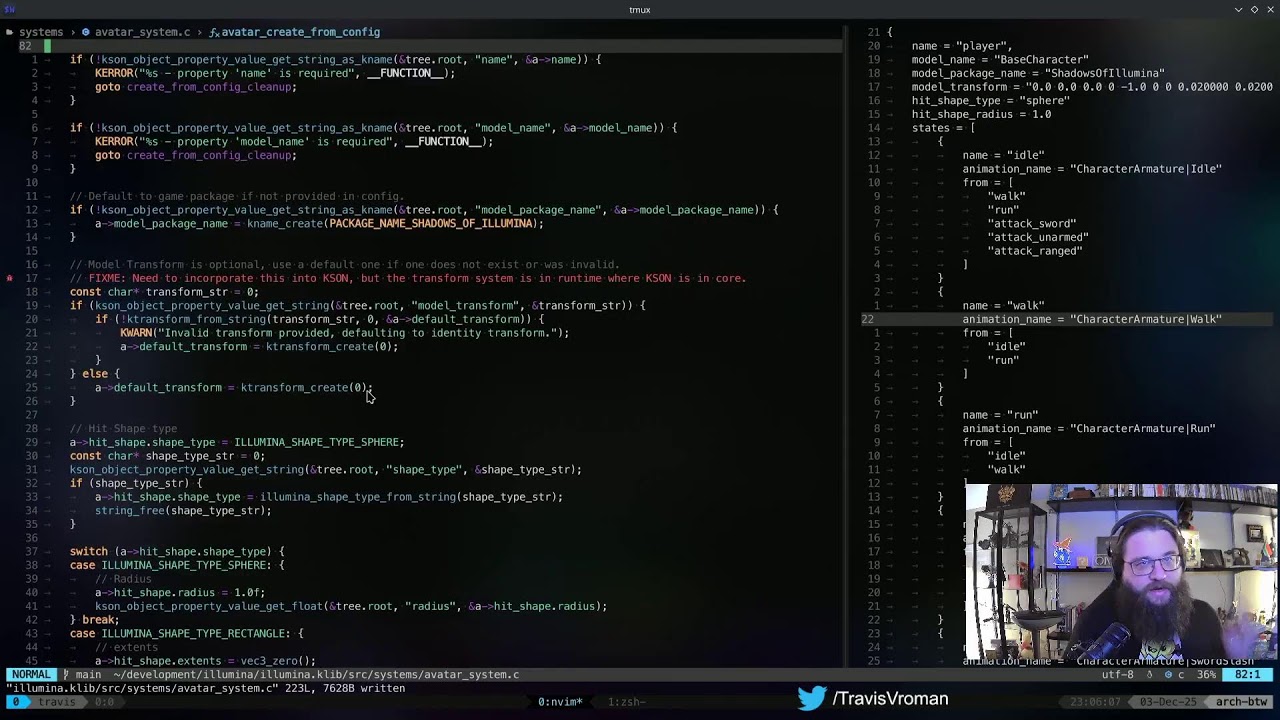Click '// Default to game package' comment

(x=237, y=197)
